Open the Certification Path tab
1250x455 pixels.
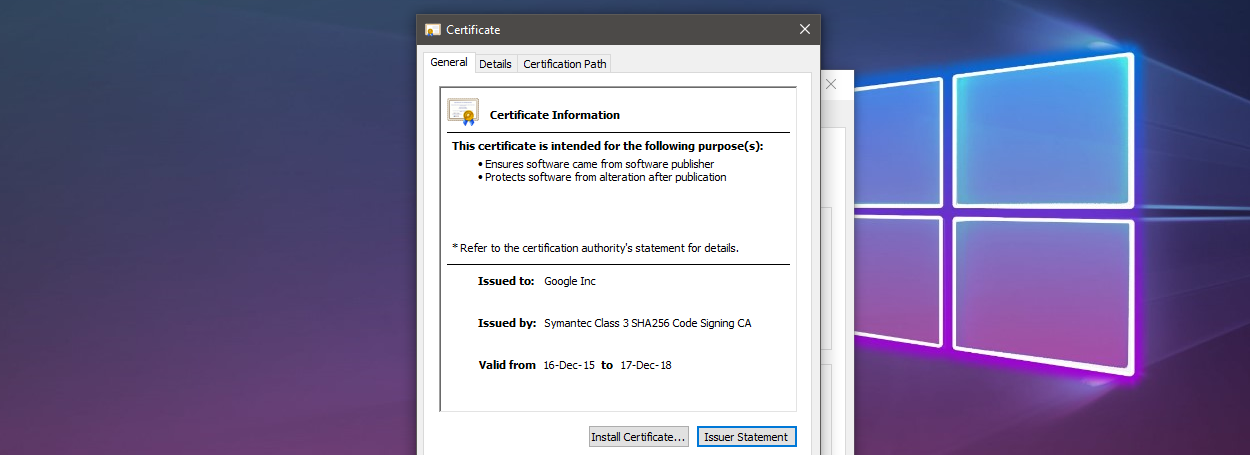[x=564, y=64]
